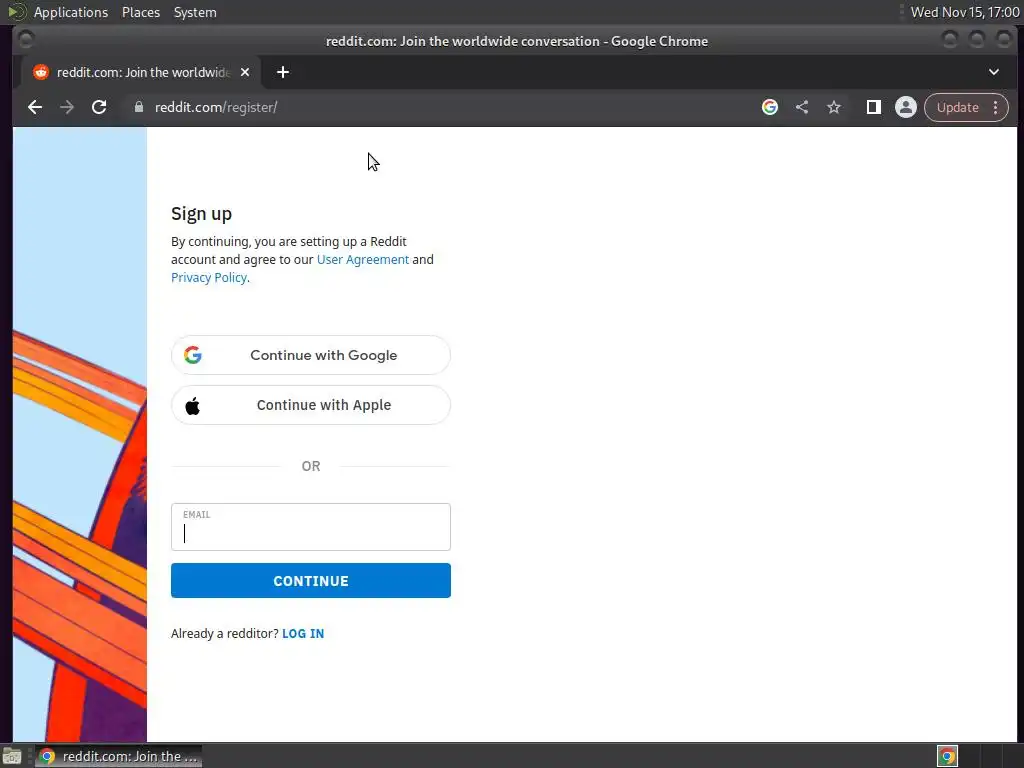Image resolution: width=1024 pixels, height=768 pixels.
Task: Expand the tab search chevron
Action: tap(994, 72)
